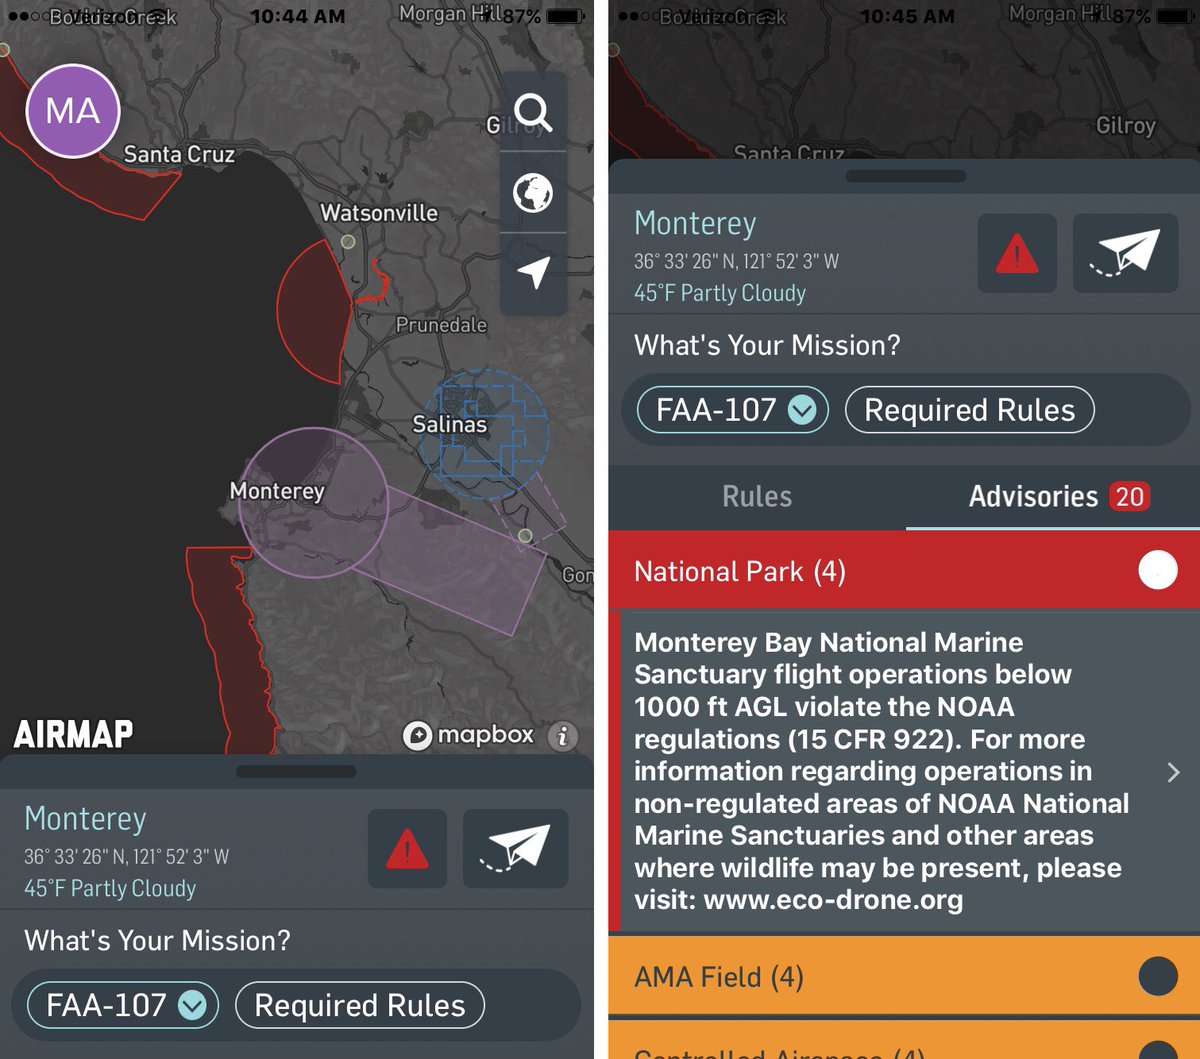
Task: Open the MA profile avatar
Action: click(x=73, y=111)
